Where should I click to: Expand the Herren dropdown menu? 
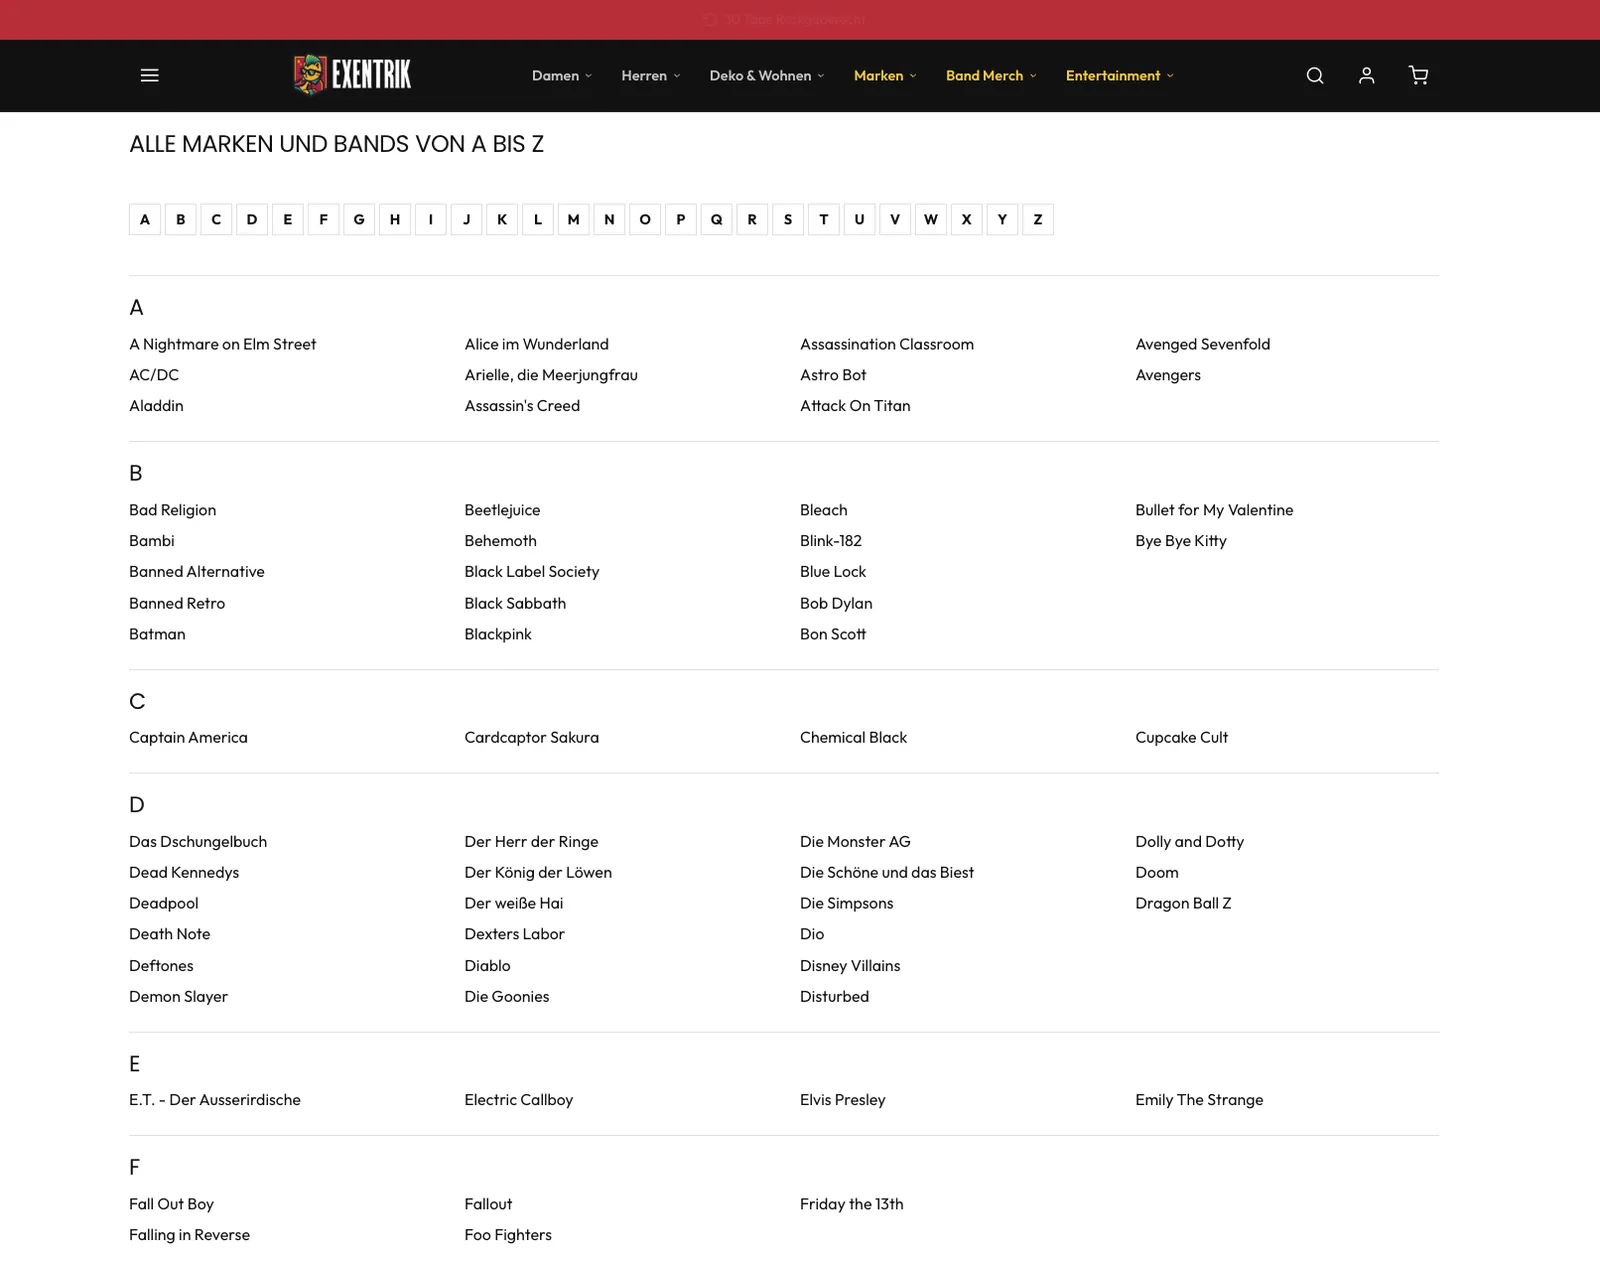[x=651, y=76]
